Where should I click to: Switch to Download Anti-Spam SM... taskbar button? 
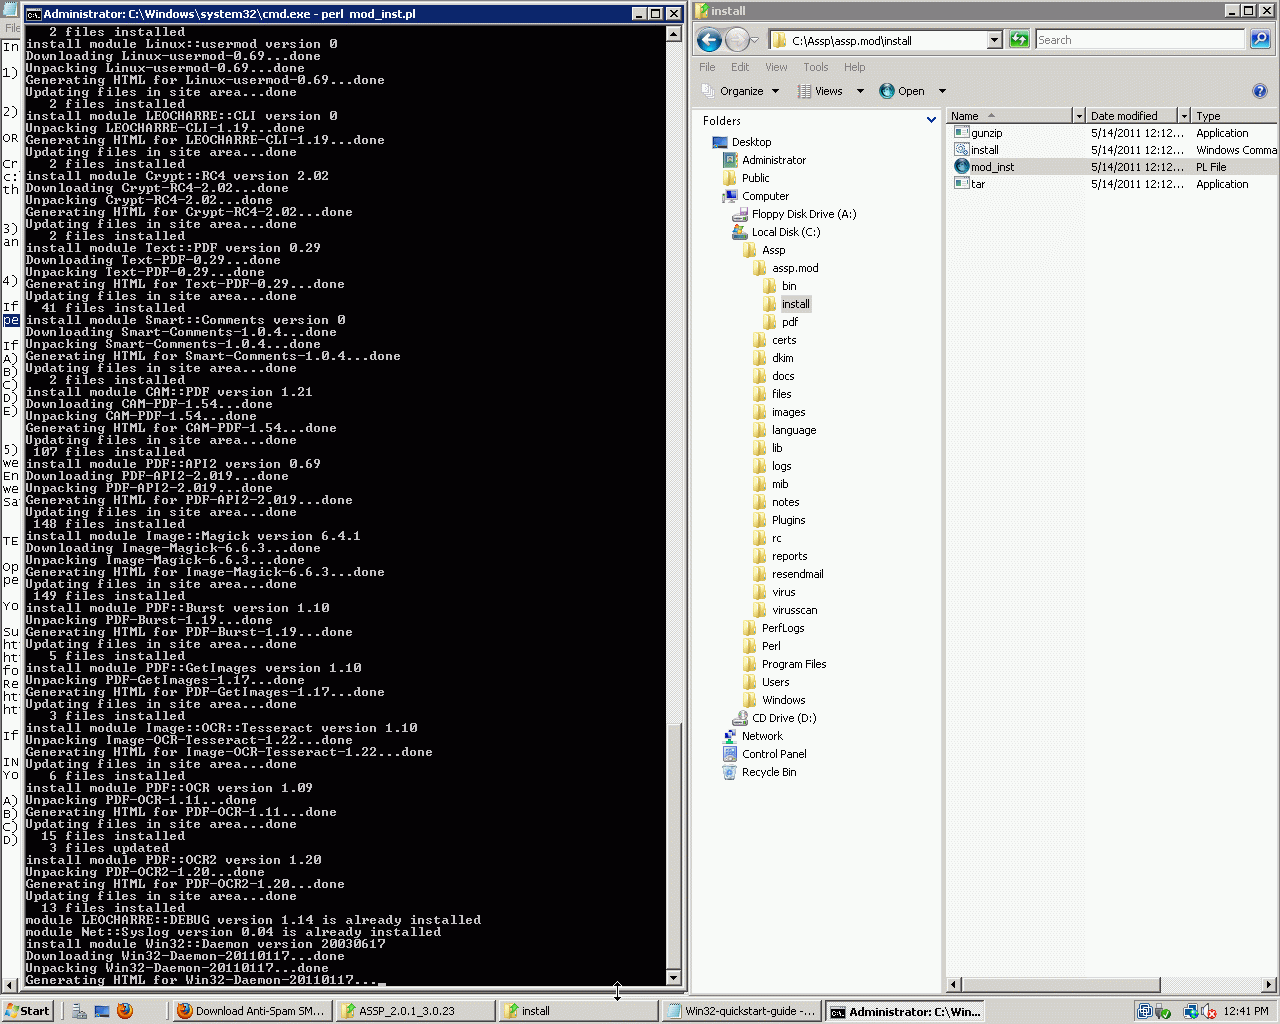250,1011
